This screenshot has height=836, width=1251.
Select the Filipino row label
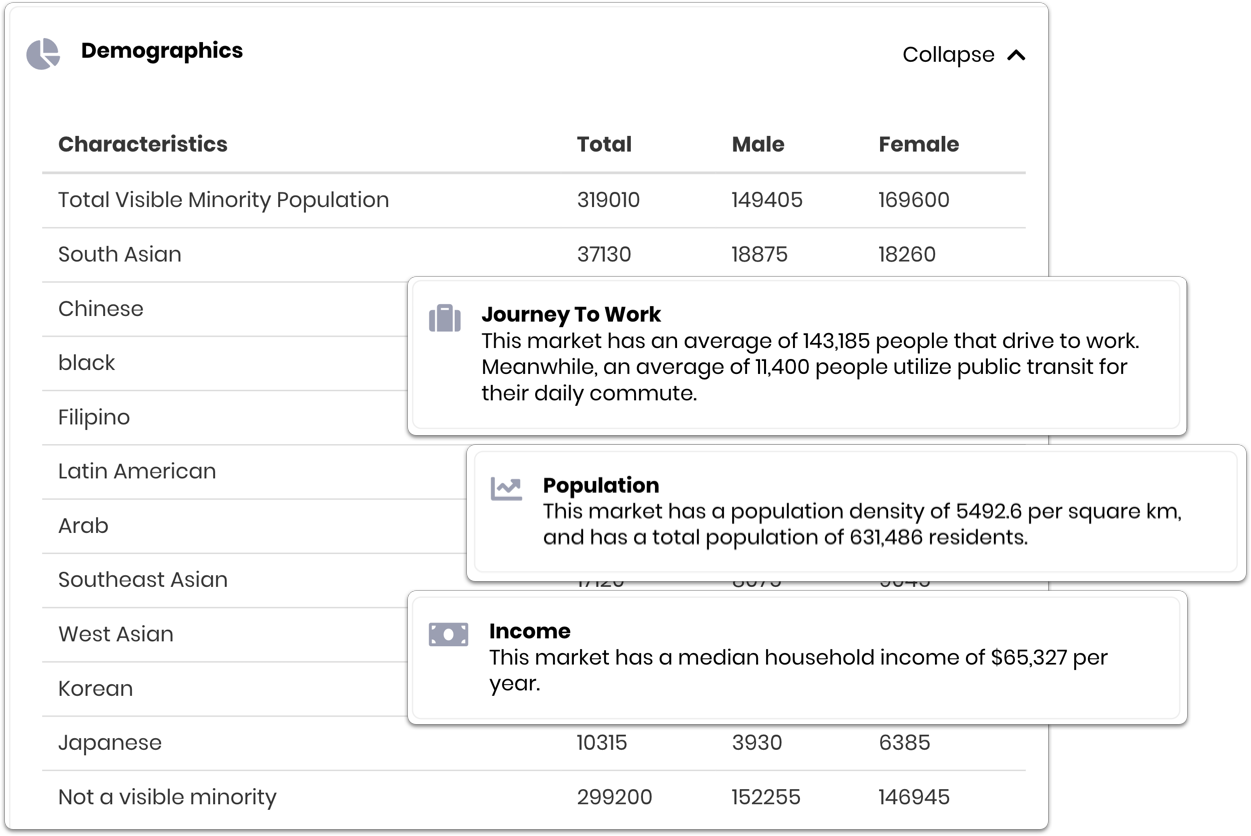[x=94, y=417]
